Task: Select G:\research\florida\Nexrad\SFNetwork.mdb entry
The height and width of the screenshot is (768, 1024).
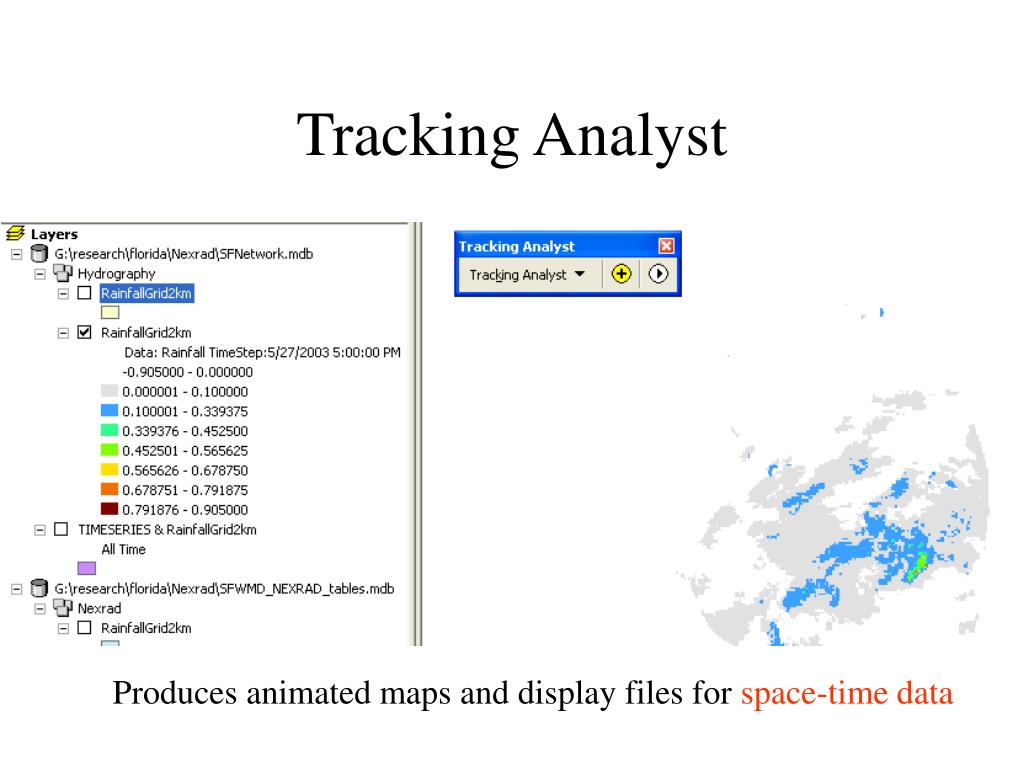Action: coord(184,253)
